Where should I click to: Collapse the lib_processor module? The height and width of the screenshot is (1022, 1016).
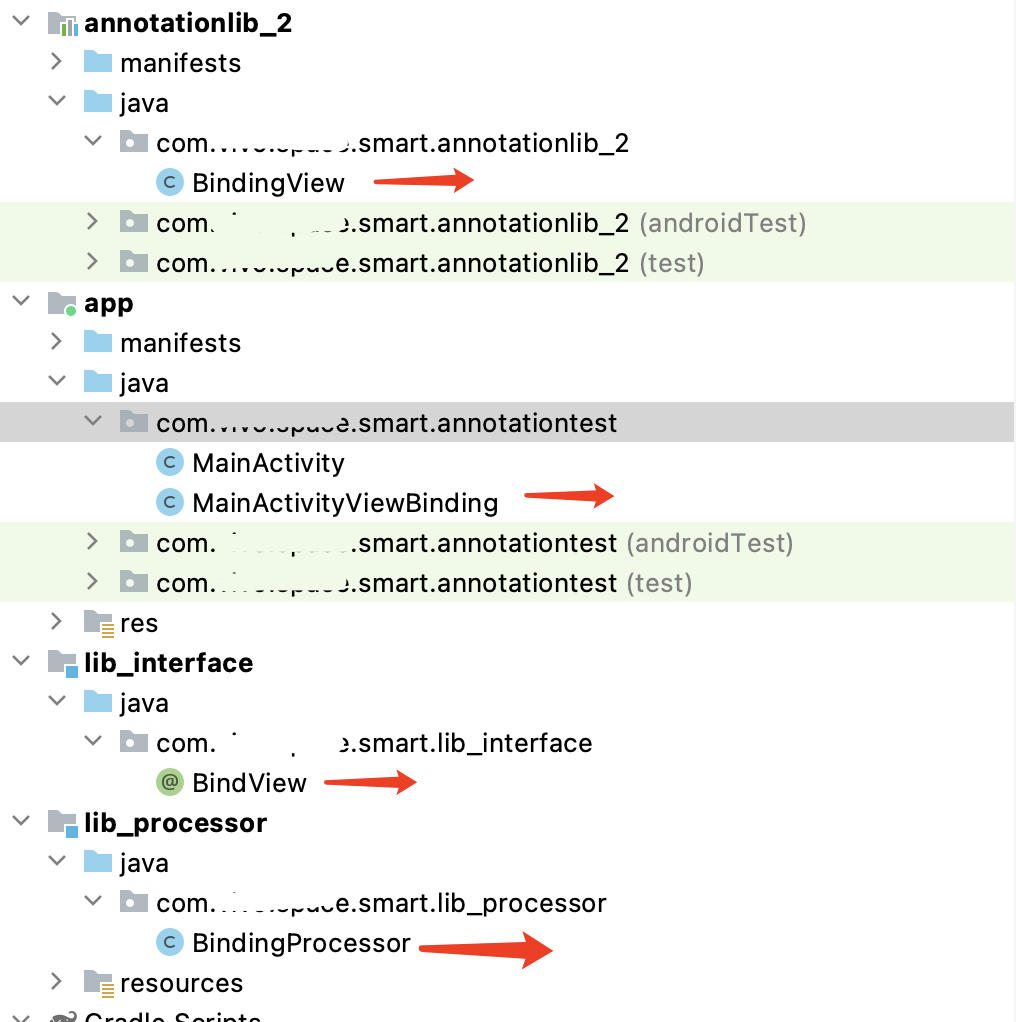pos(22,821)
